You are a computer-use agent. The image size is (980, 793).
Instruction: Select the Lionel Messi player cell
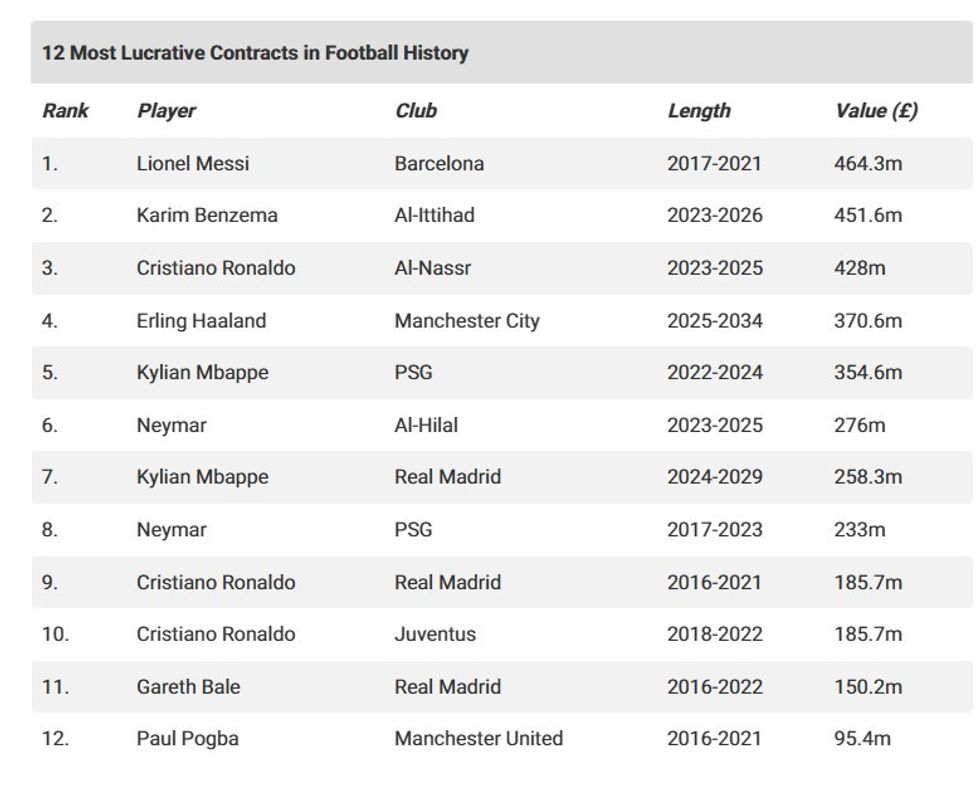pos(193,163)
